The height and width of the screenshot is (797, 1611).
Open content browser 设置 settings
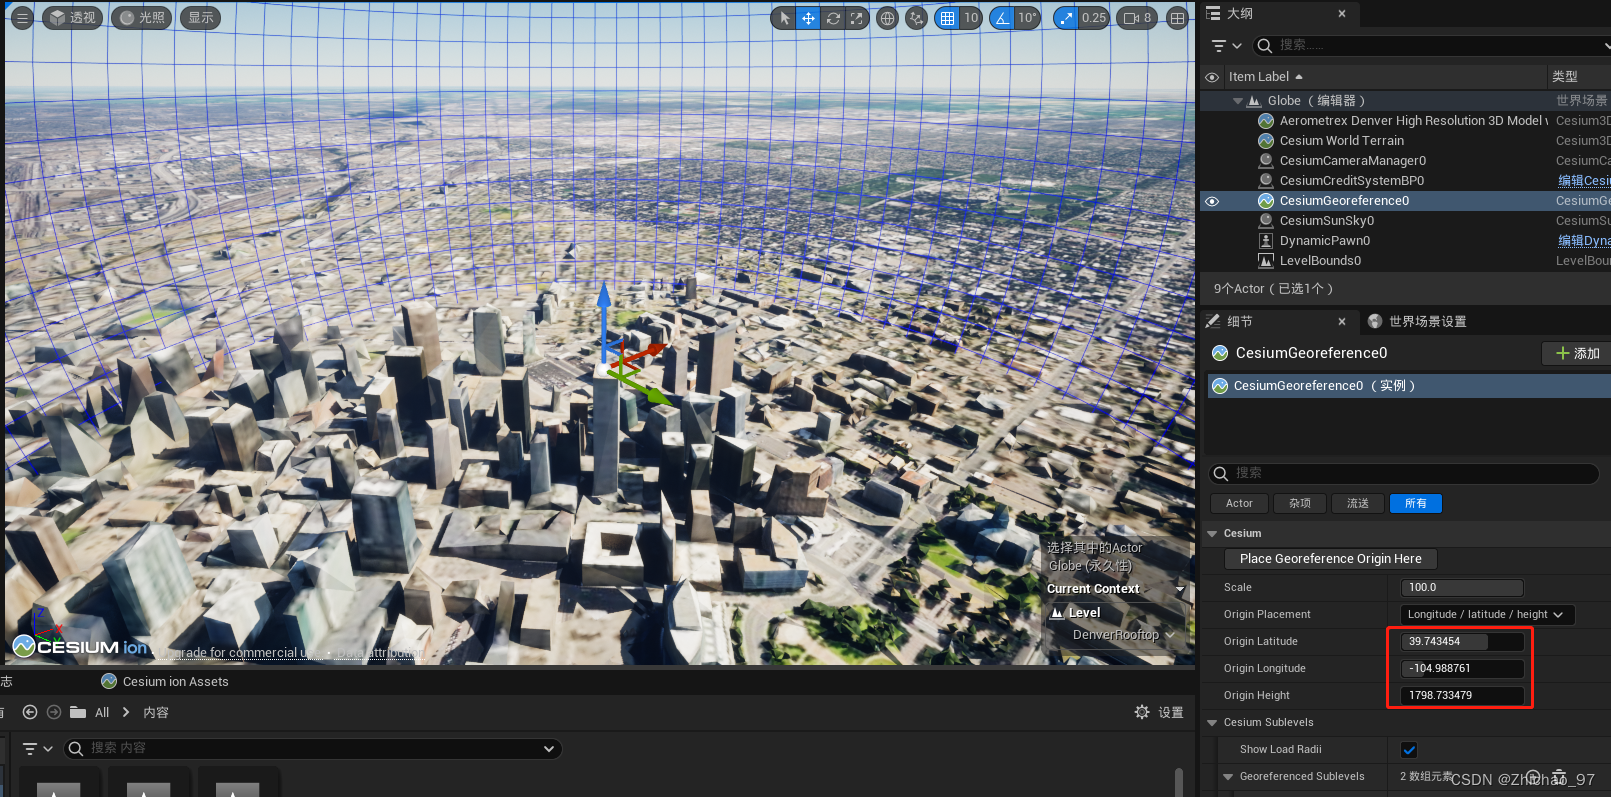[x=1159, y=713]
